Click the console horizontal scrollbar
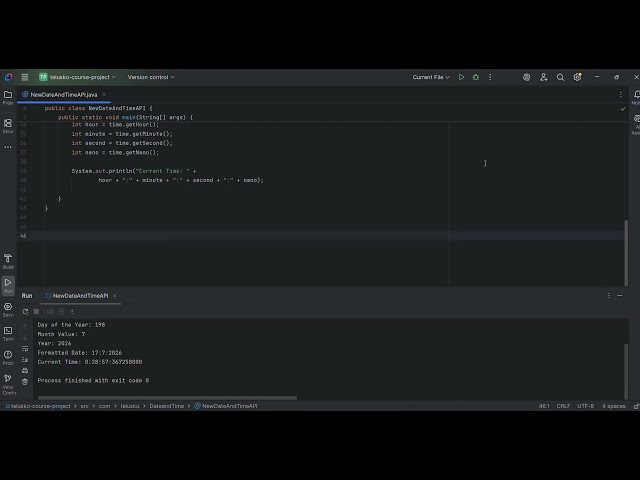640x480 pixels. pos(167,398)
